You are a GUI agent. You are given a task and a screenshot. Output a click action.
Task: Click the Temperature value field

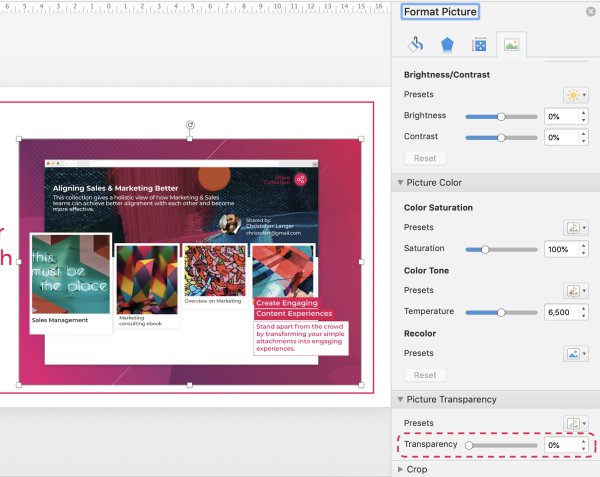coord(561,312)
